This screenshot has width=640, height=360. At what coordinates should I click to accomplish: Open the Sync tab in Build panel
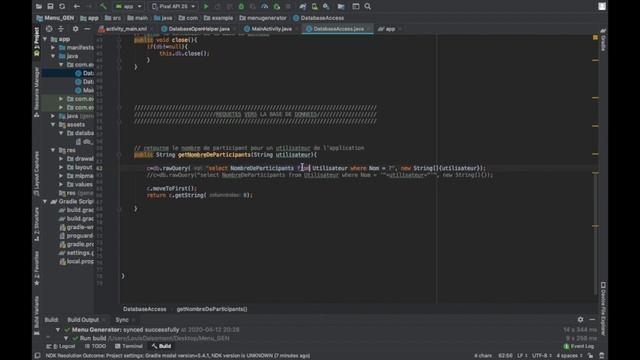122,320
